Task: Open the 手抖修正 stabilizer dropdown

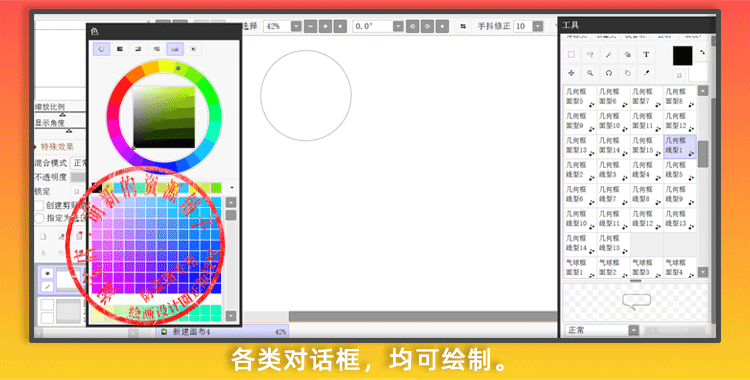Action: point(538,26)
